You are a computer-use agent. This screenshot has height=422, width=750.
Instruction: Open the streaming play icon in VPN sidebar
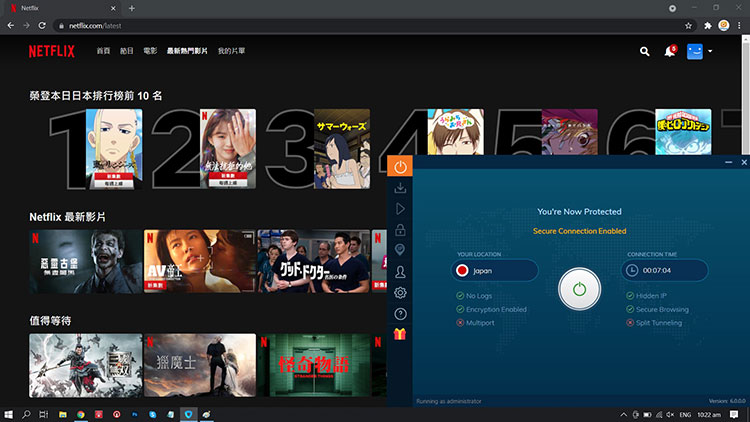400,209
